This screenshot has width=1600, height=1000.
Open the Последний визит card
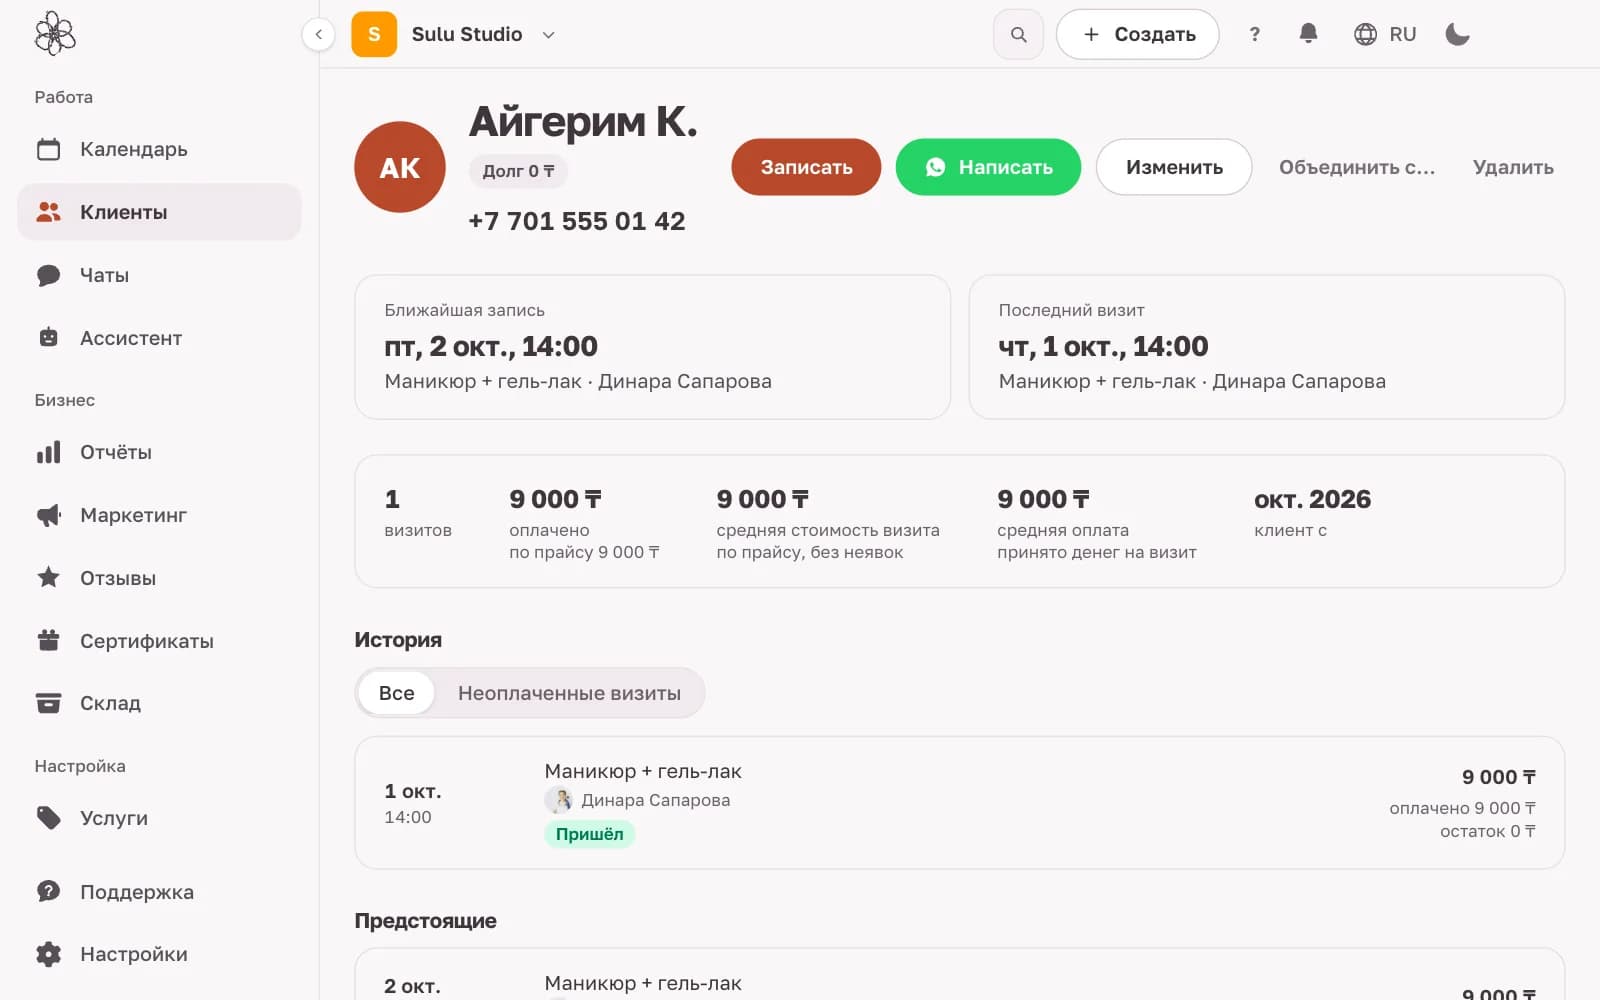[1266, 347]
